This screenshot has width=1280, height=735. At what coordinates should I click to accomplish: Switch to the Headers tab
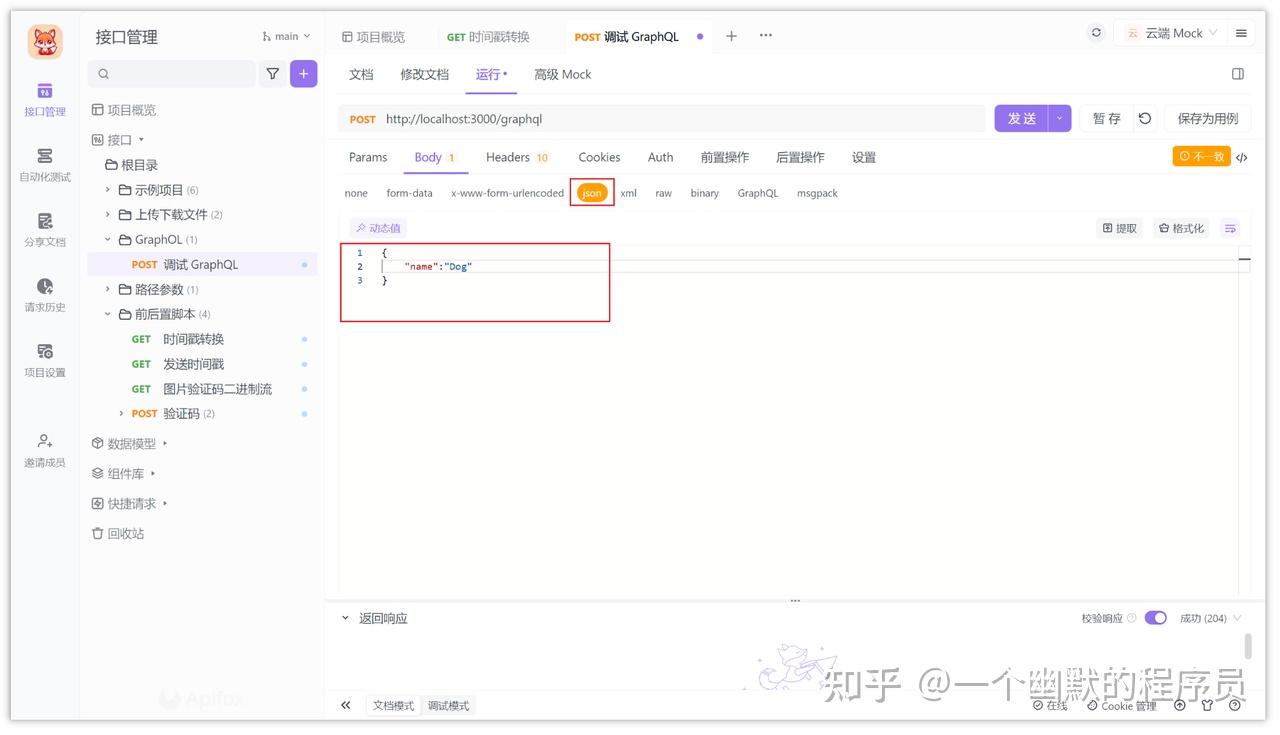(x=508, y=157)
